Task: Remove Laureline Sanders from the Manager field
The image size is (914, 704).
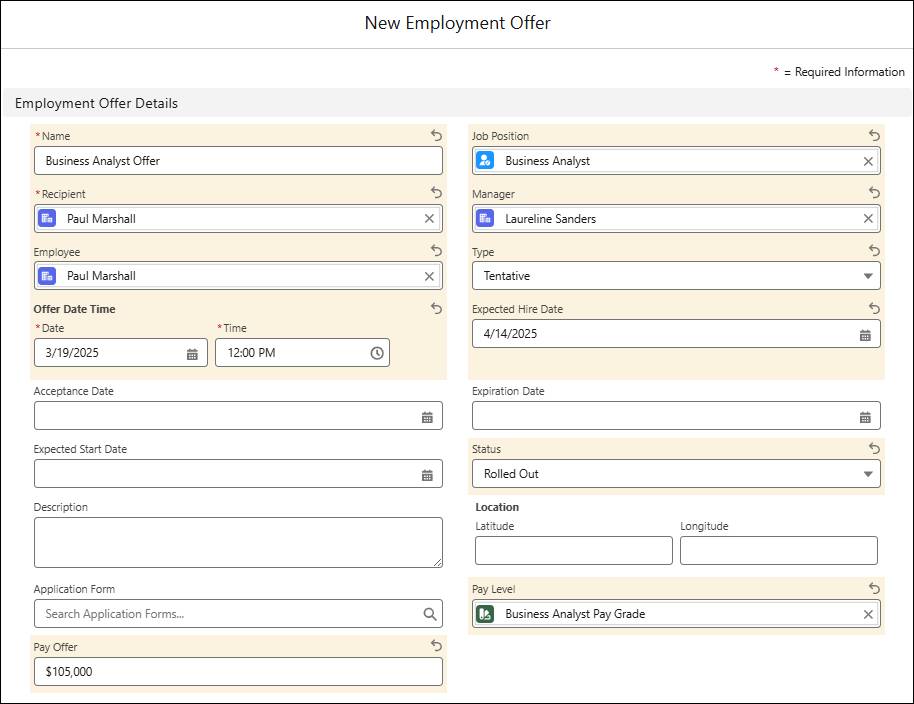Action: [x=866, y=218]
